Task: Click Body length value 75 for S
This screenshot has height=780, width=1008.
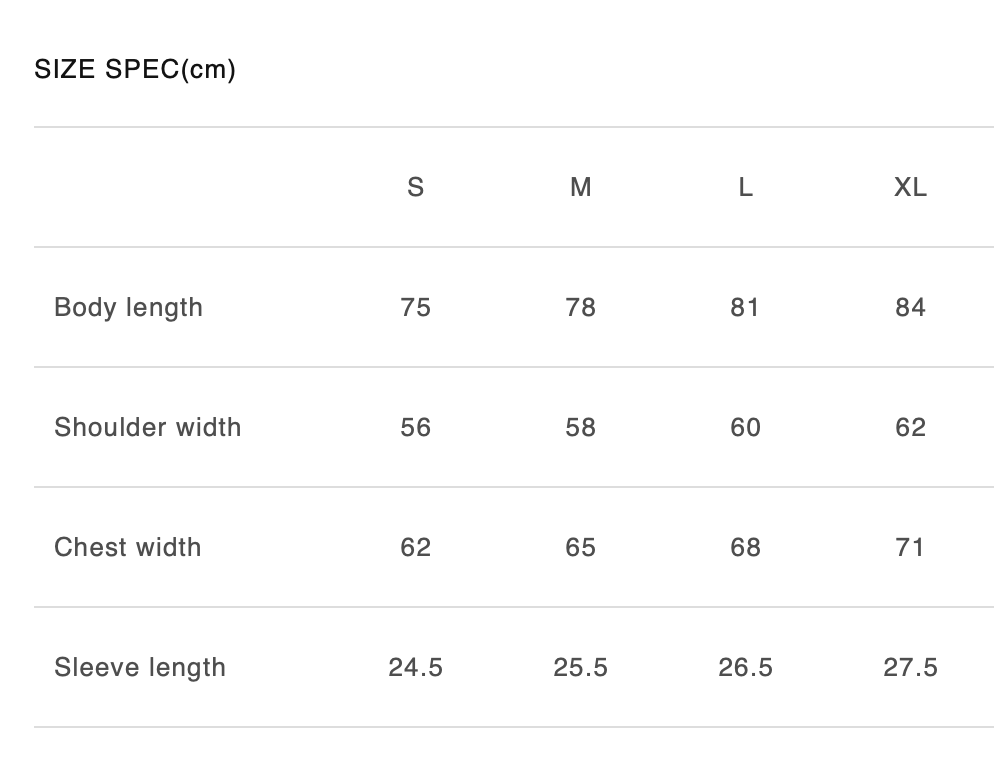Action: click(x=415, y=307)
